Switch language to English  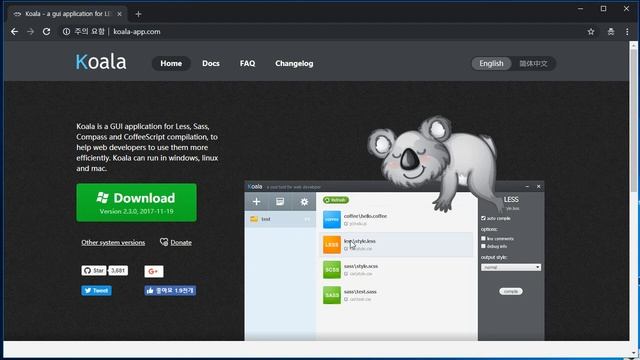pos(491,63)
